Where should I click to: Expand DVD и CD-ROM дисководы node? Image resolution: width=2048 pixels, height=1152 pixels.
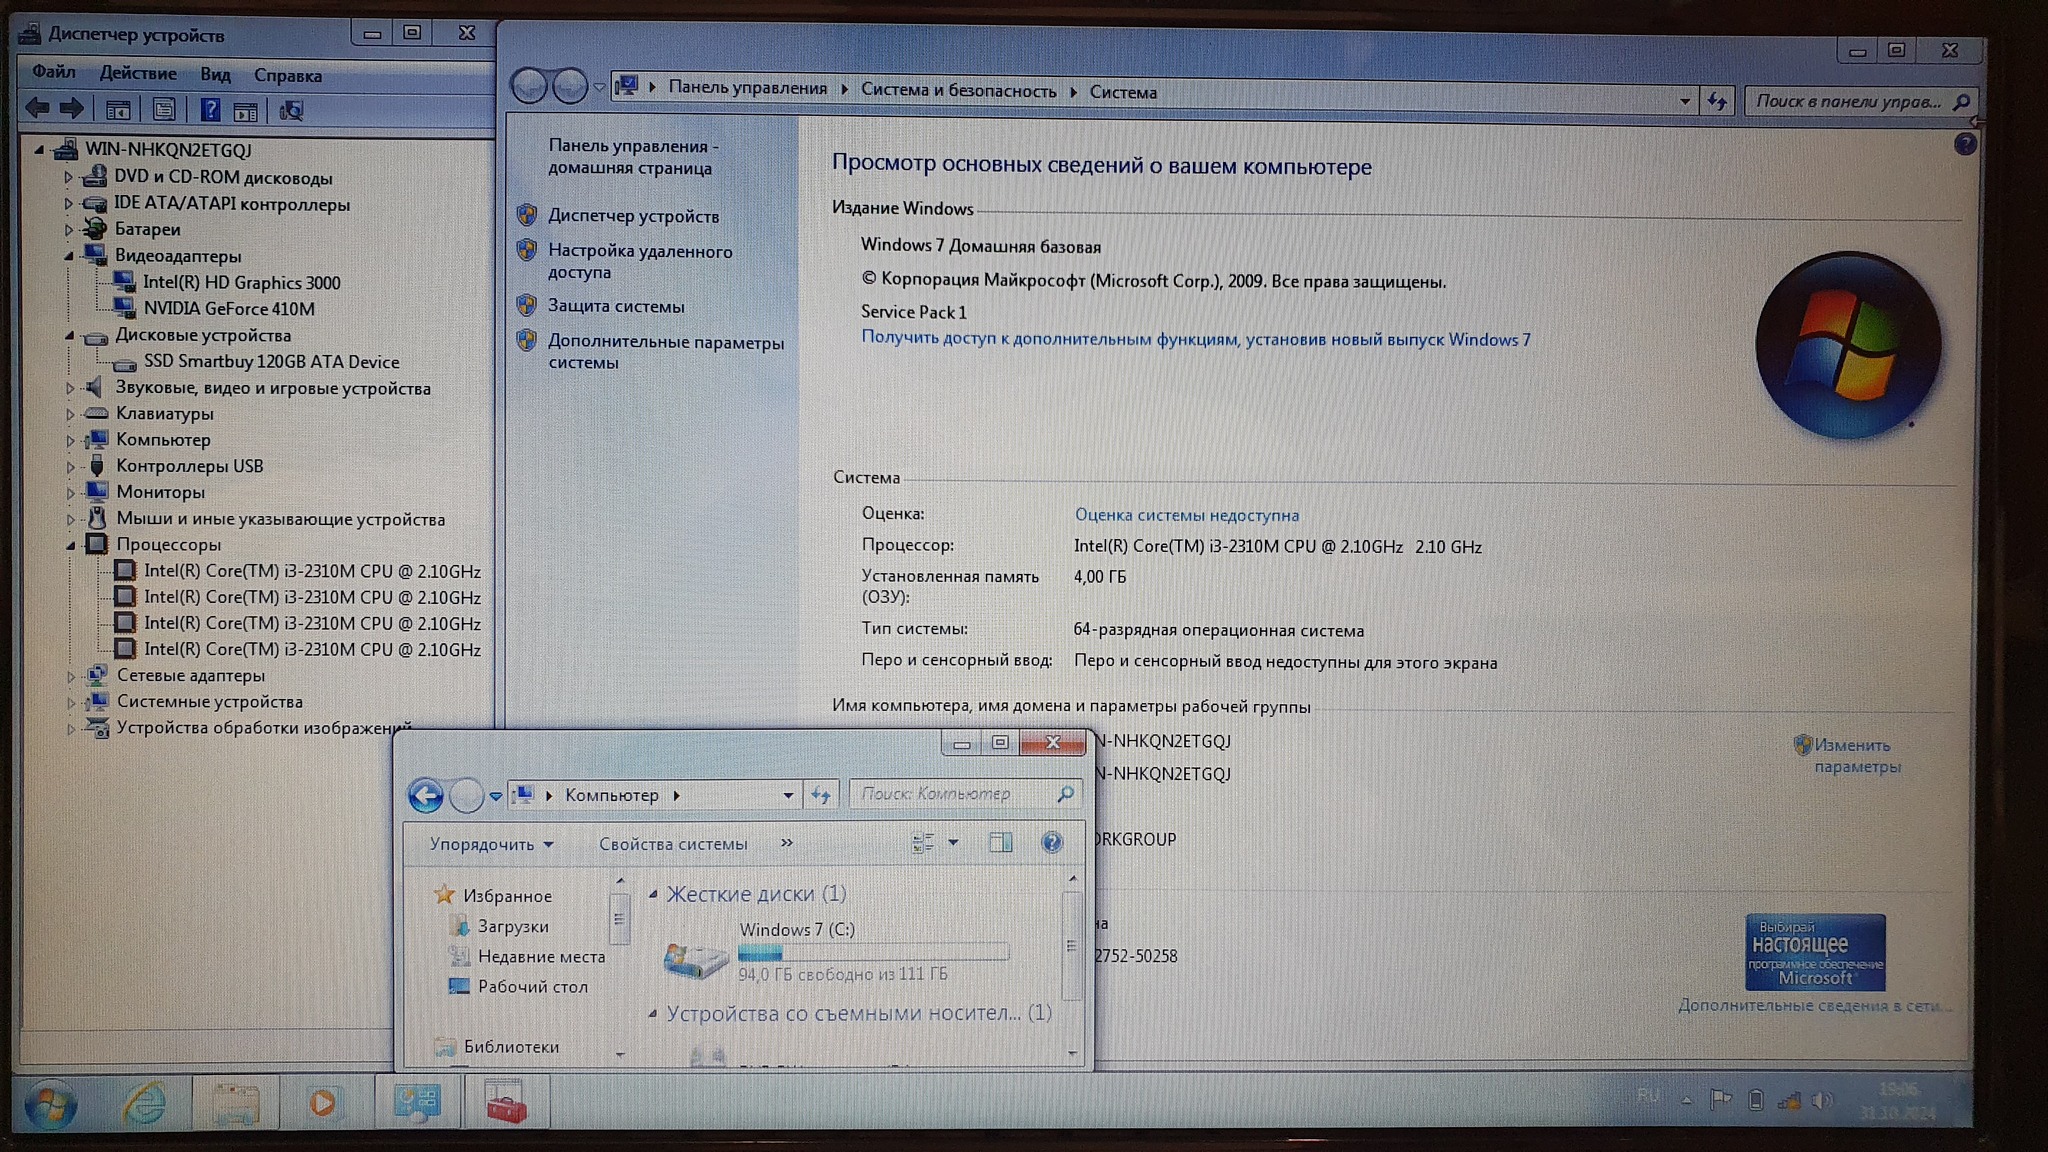click(69, 178)
